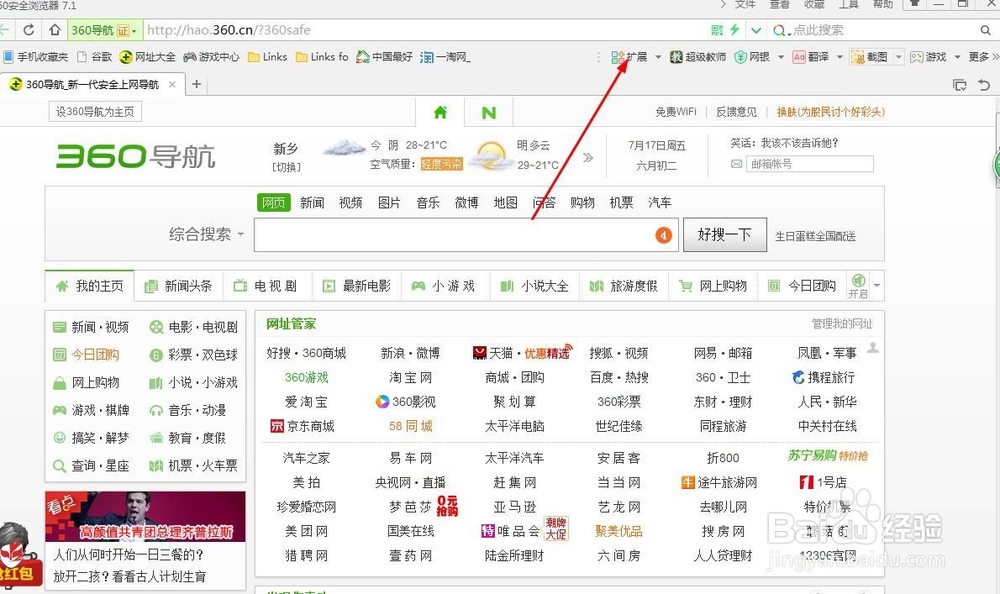Open 中国最好 bookmark
The image size is (1000, 594).
[x=384, y=57]
